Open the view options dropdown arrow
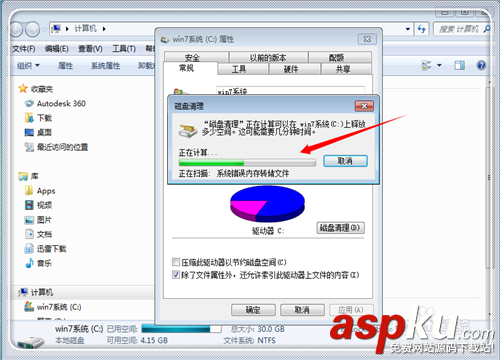 pos(439,65)
